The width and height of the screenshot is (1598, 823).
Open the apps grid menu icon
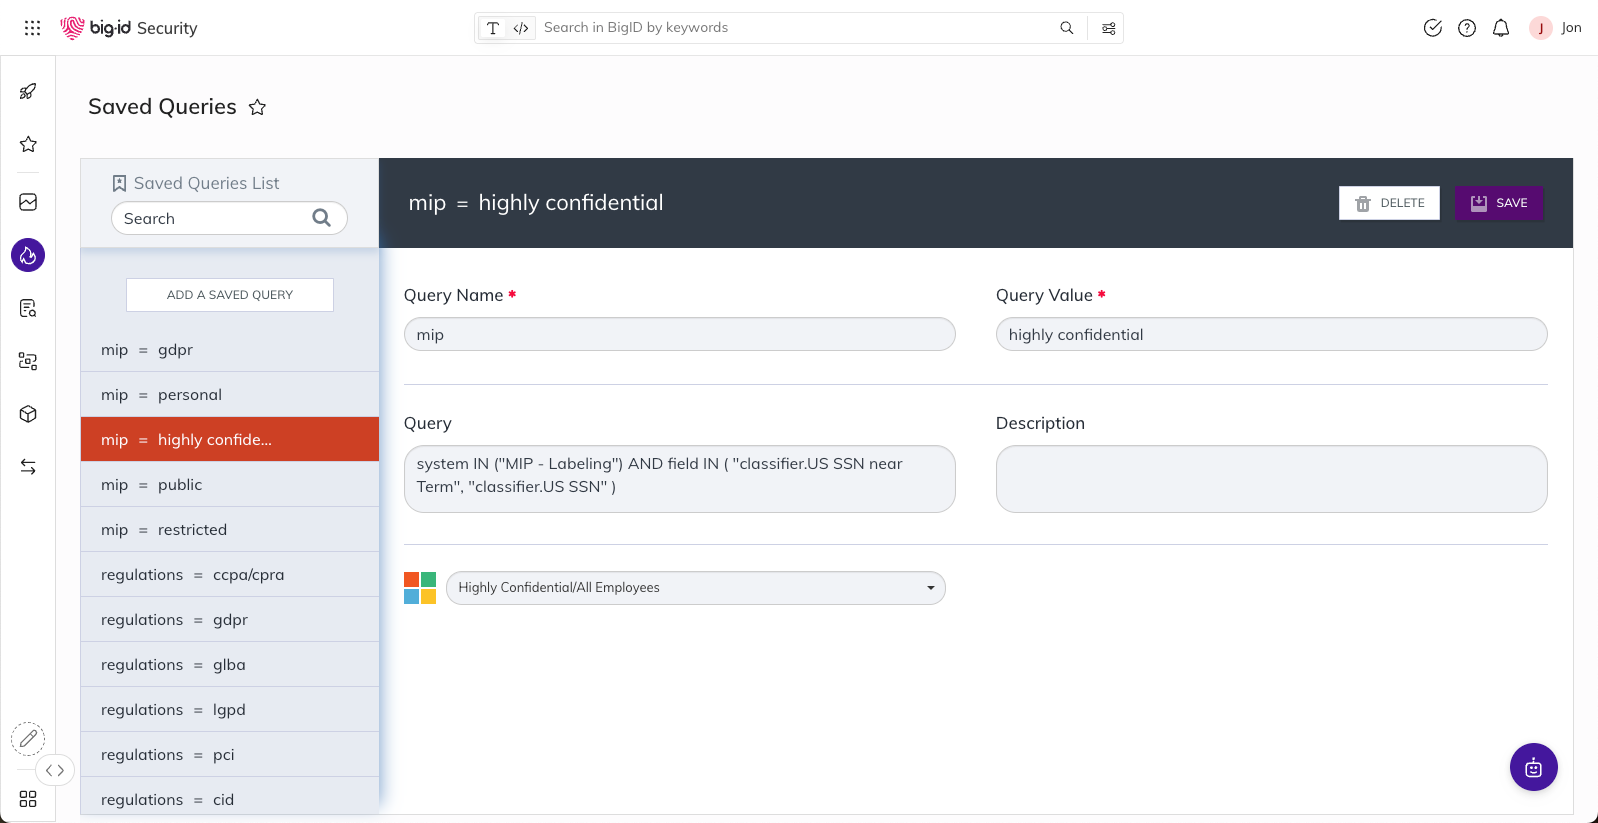coord(32,28)
